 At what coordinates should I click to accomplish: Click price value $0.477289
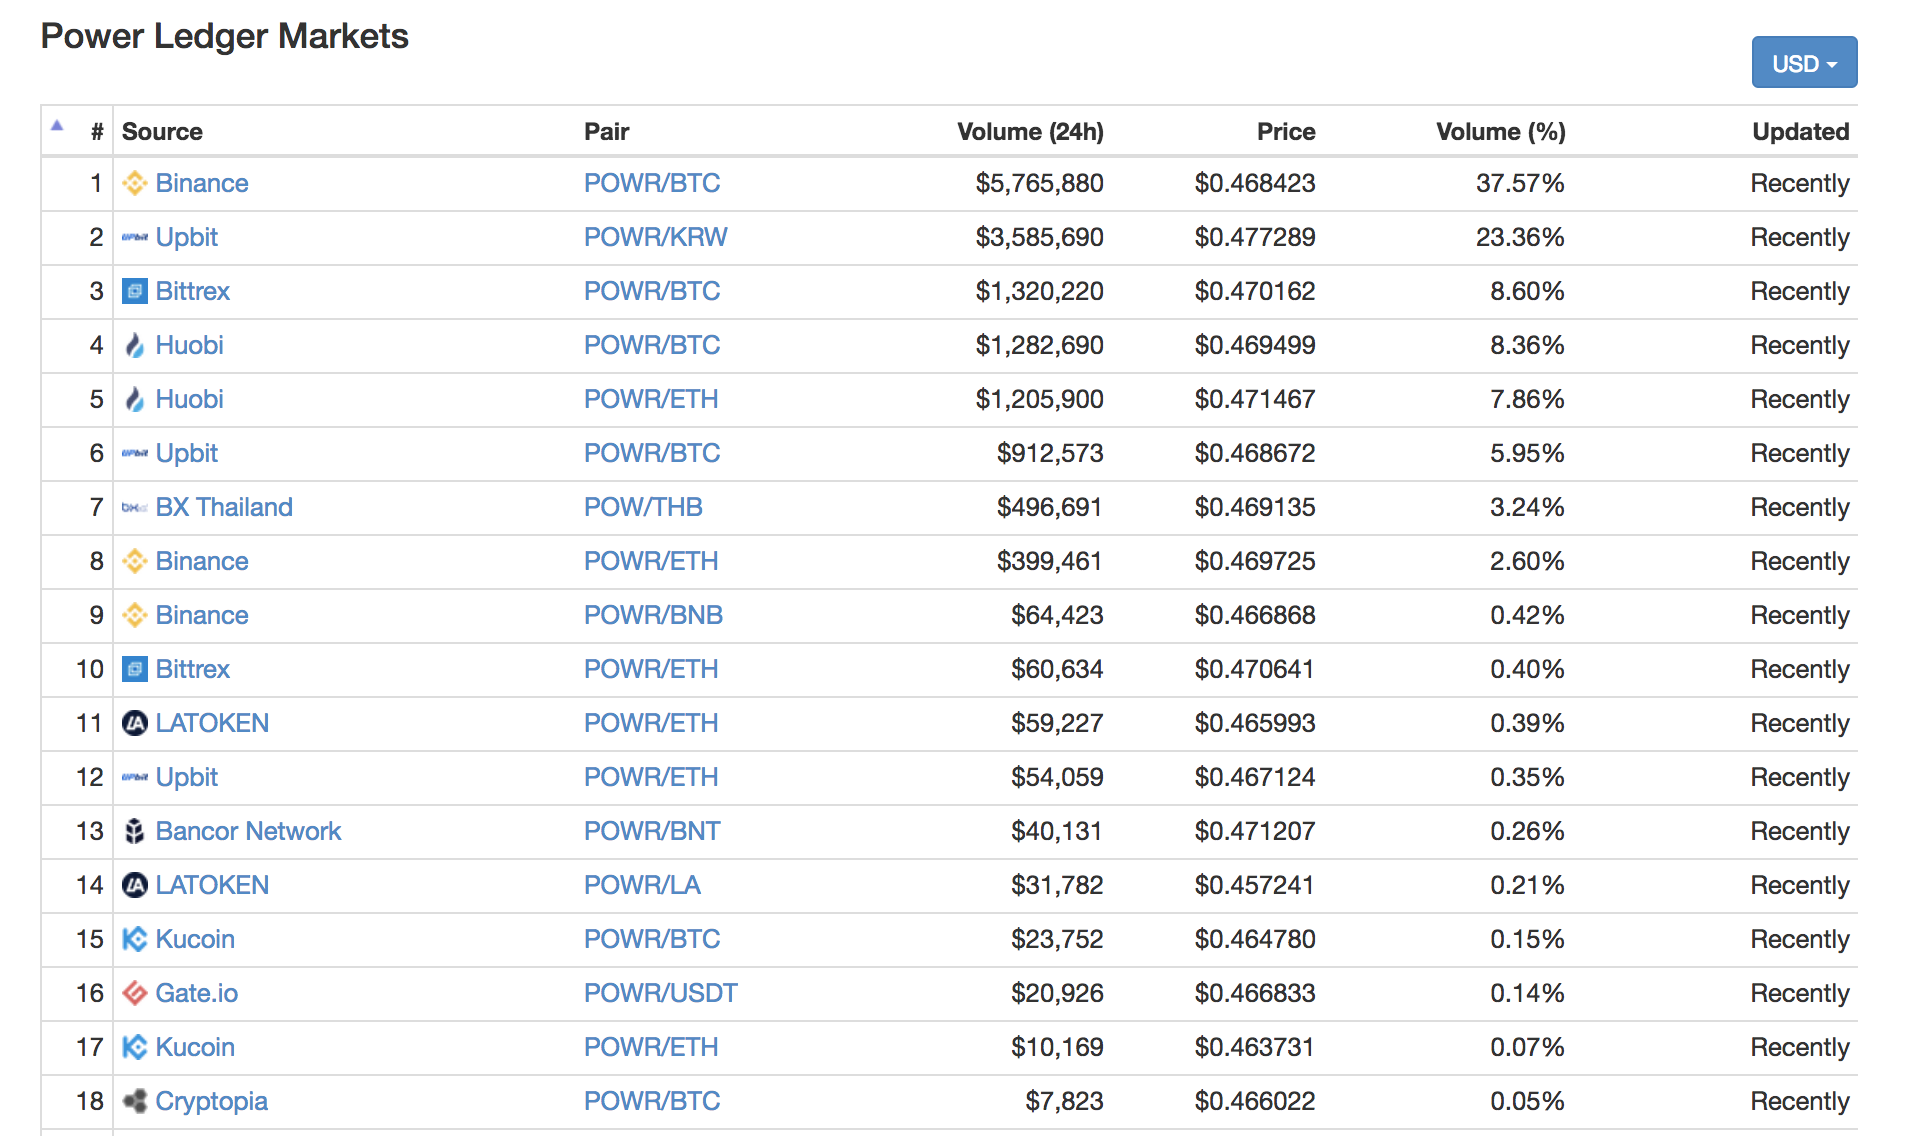click(x=1255, y=237)
